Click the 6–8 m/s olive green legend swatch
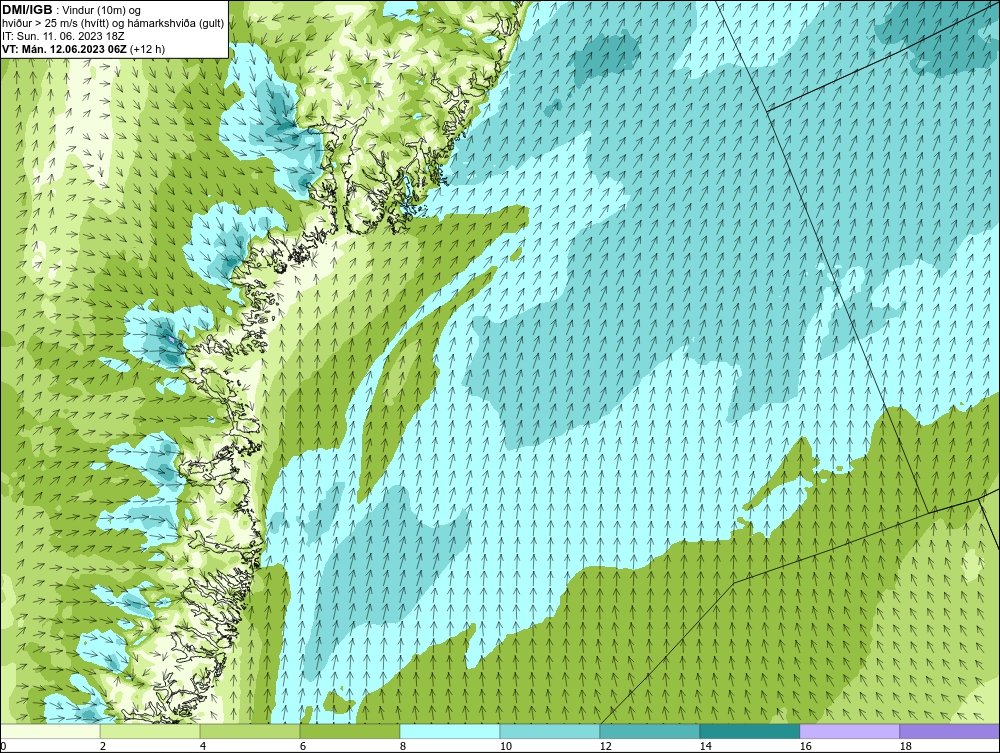Image resolution: width=1000 pixels, height=753 pixels. pos(350,731)
